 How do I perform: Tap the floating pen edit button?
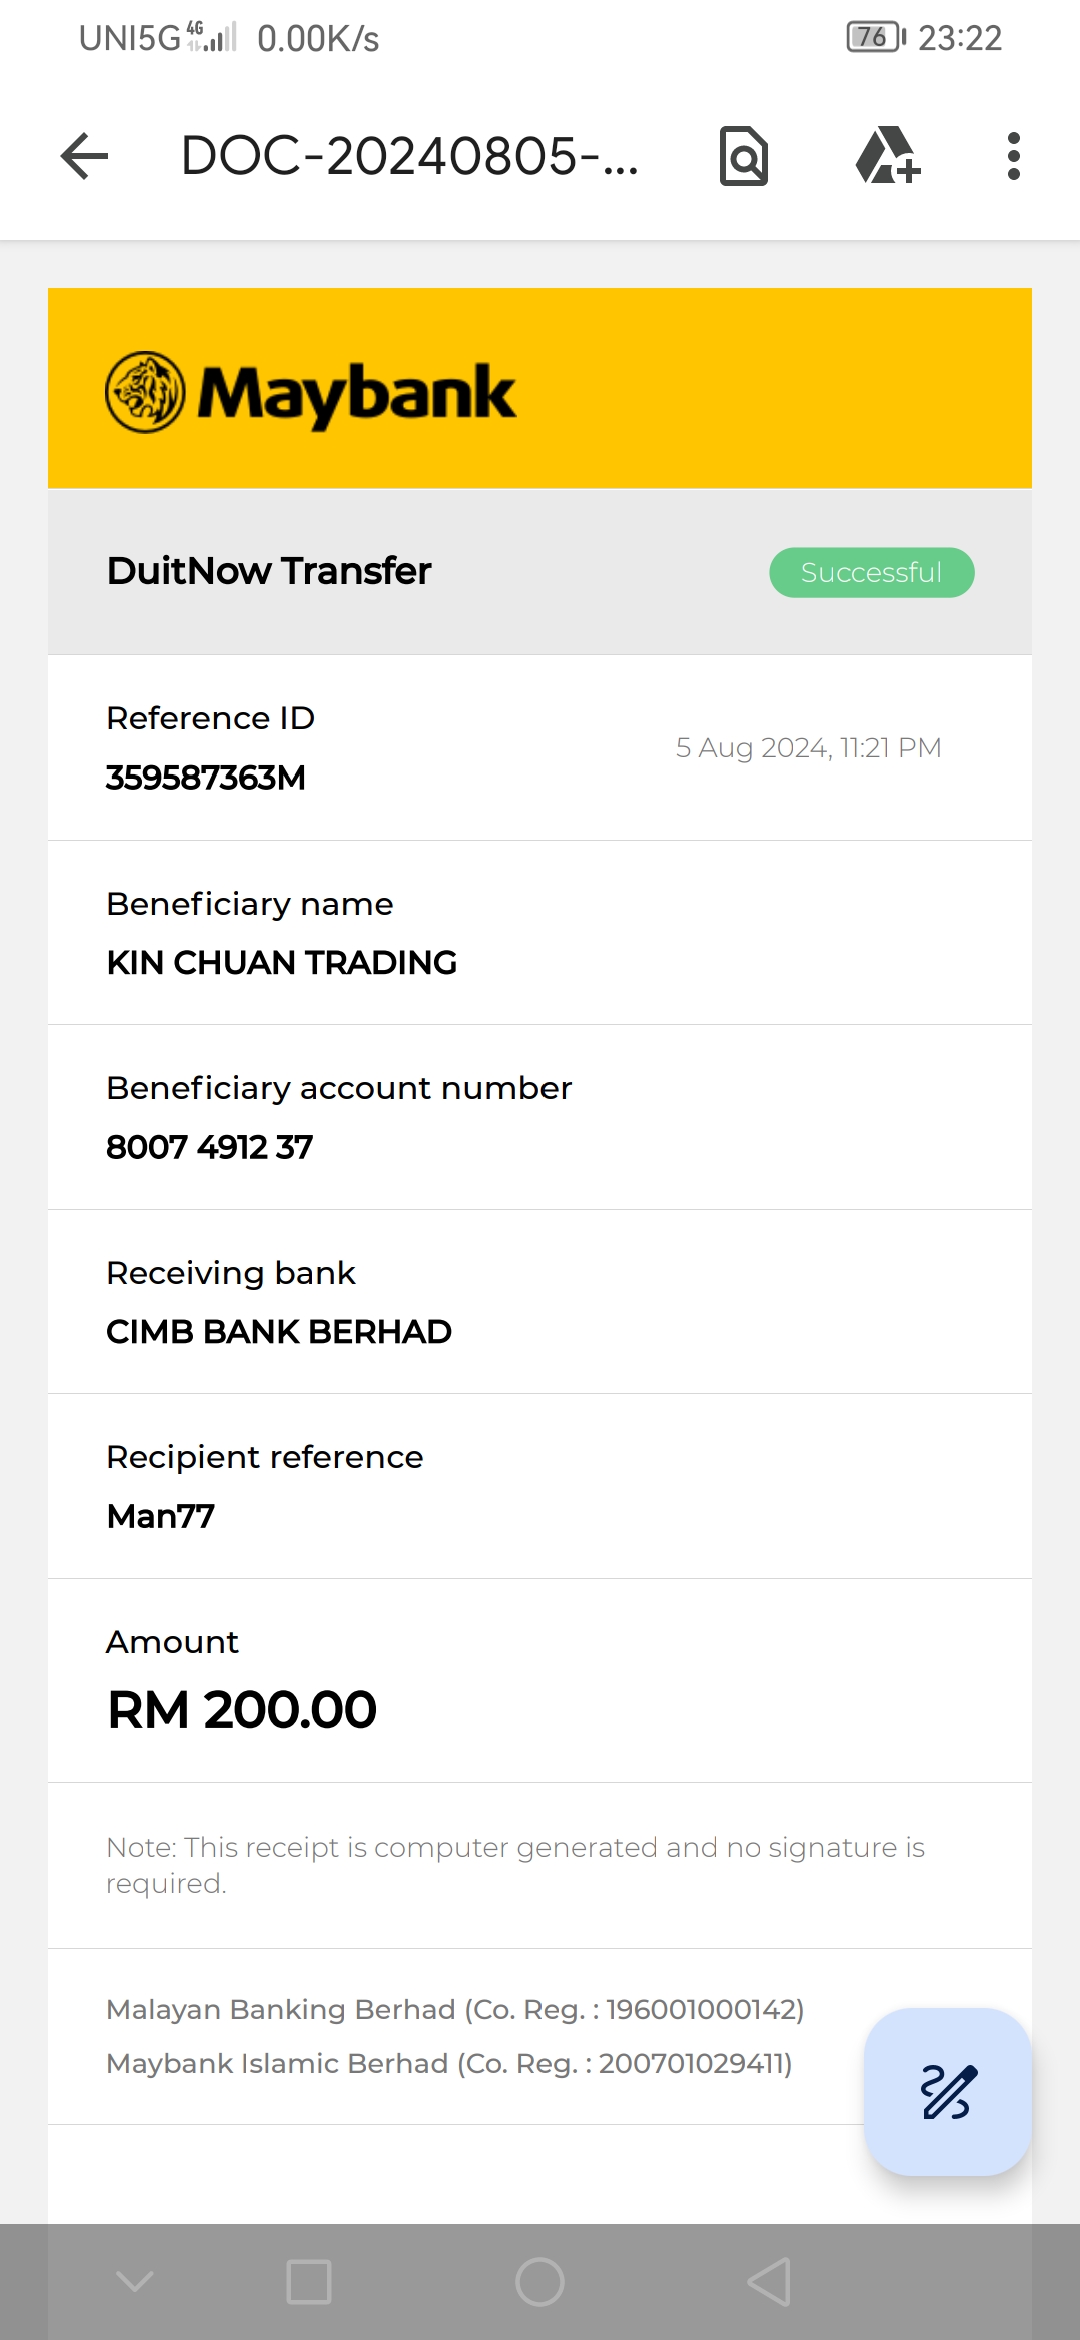pos(947,2091)
